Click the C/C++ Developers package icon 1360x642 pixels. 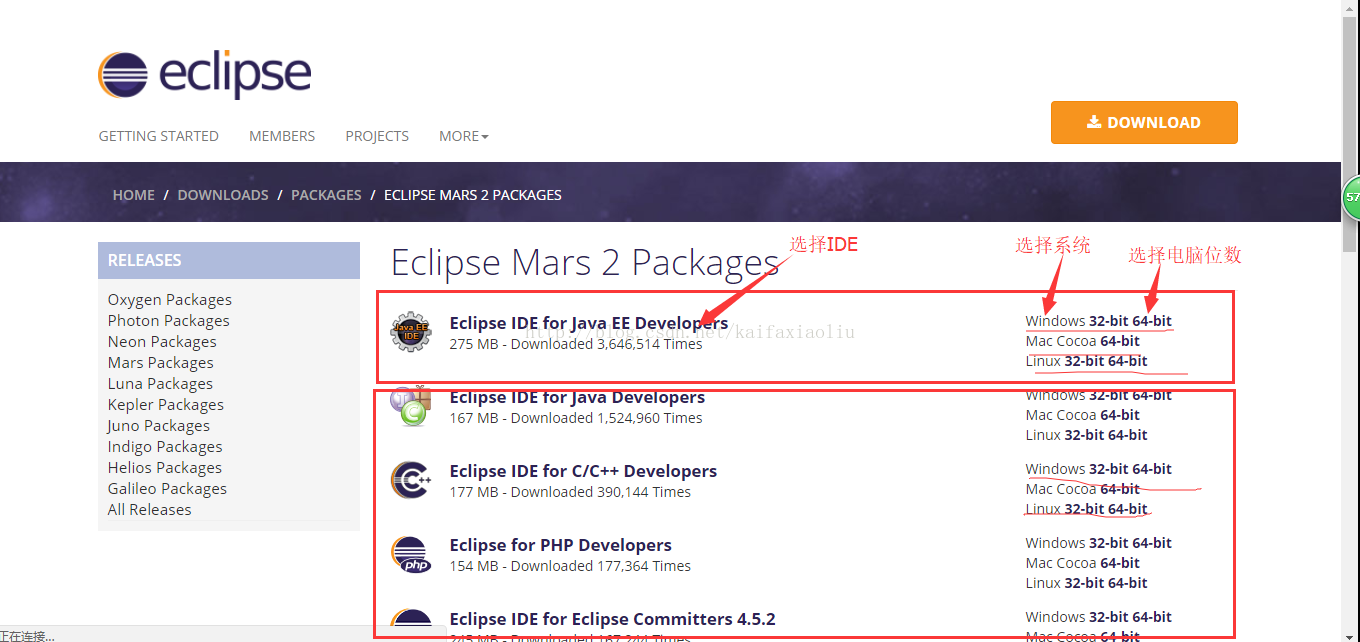click(410, 480)
